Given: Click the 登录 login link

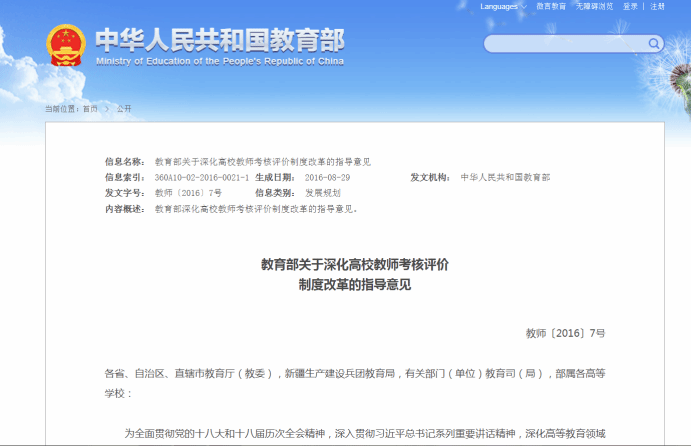Looking at the screenshot, I should pos(630,7).
